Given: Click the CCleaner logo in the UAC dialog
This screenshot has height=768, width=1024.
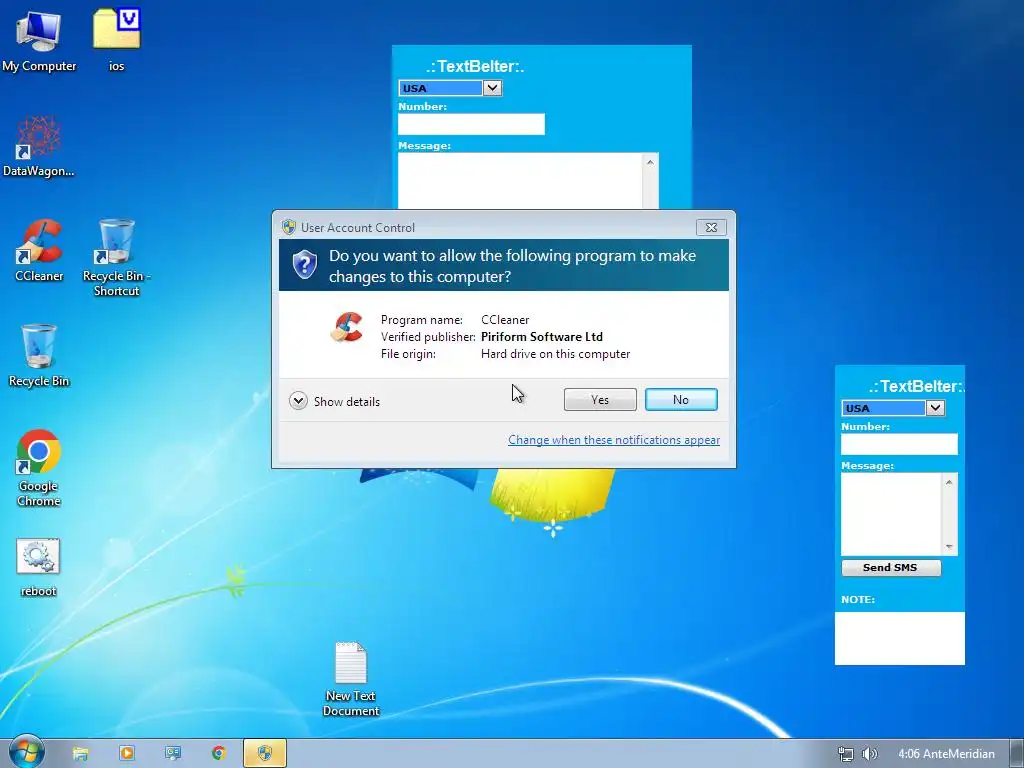Looking at the screenshot, I should pos(346,327).
